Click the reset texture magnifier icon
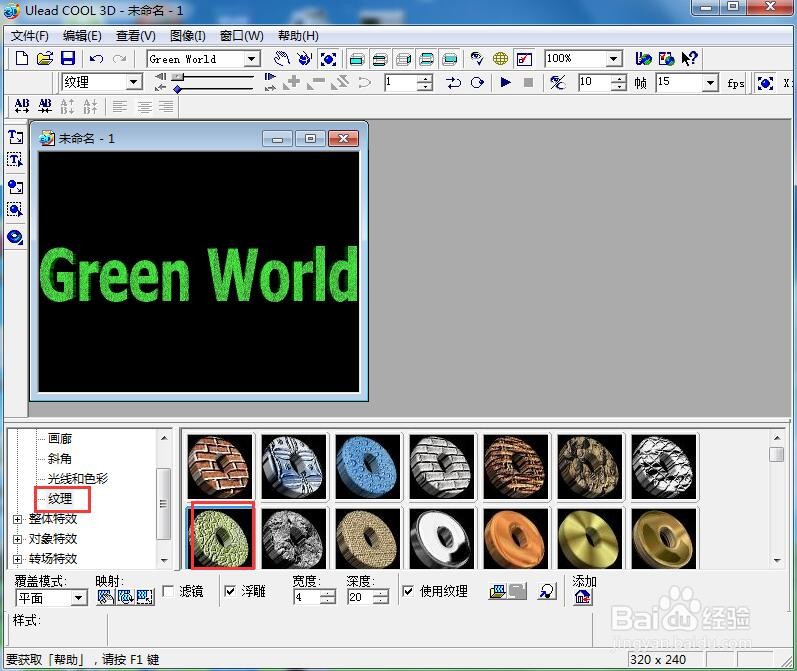 (547, 591)
